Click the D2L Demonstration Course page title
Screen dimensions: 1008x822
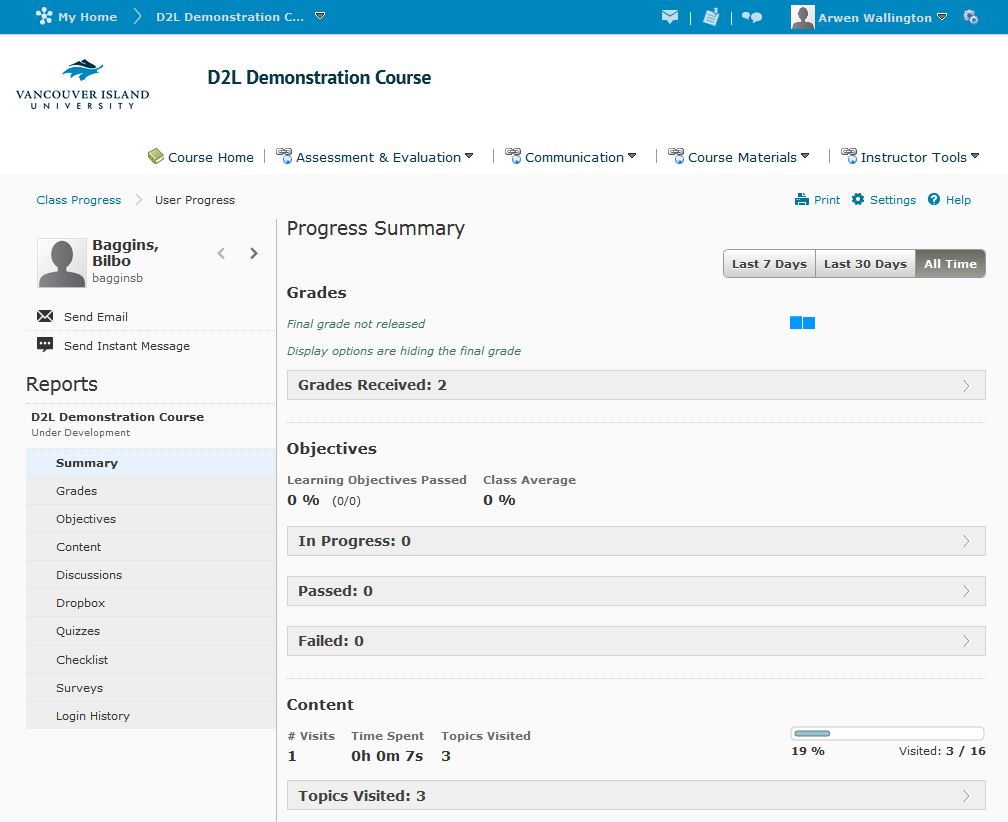tap(320, 77)
